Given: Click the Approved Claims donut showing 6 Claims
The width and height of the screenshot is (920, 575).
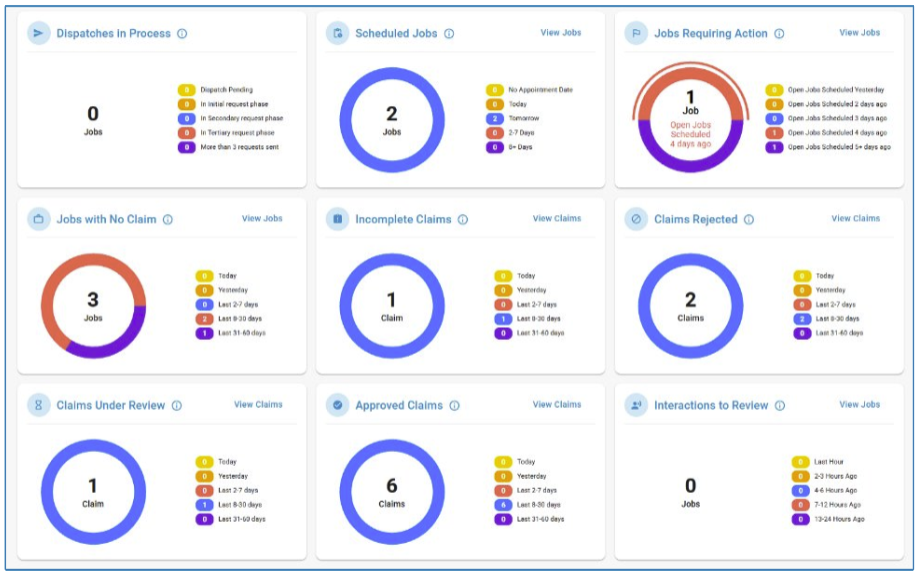Looking at the screenshot, I should (x=392, y=492).
